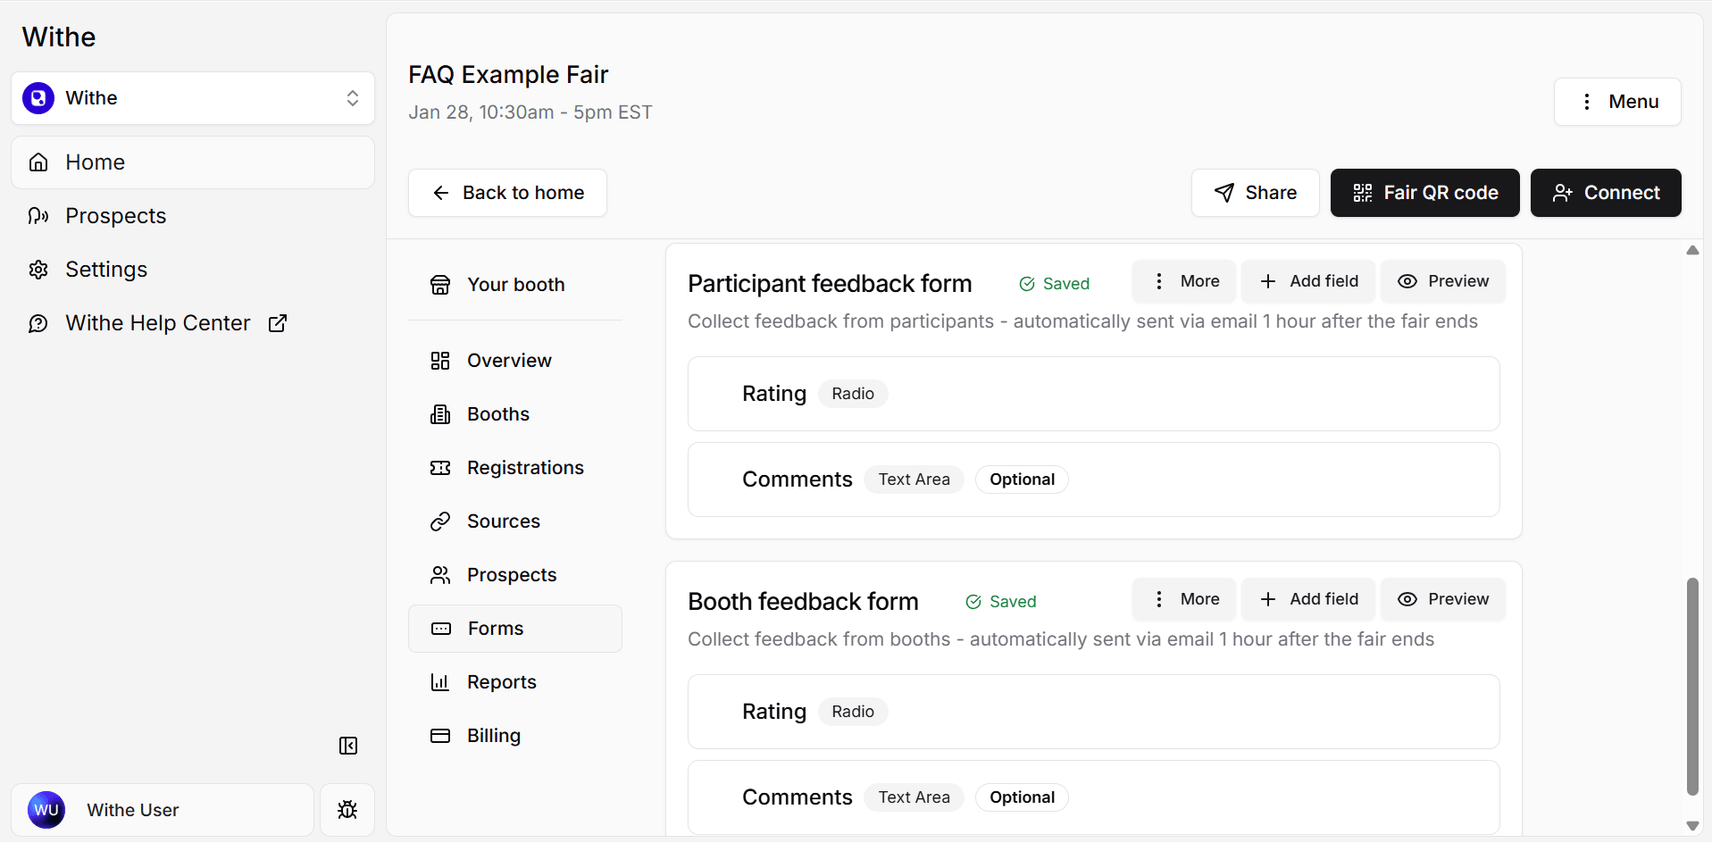The width and height of the screenshot is (1712, 842).
Task: Open the Billing section
Action: coord(515,736)
